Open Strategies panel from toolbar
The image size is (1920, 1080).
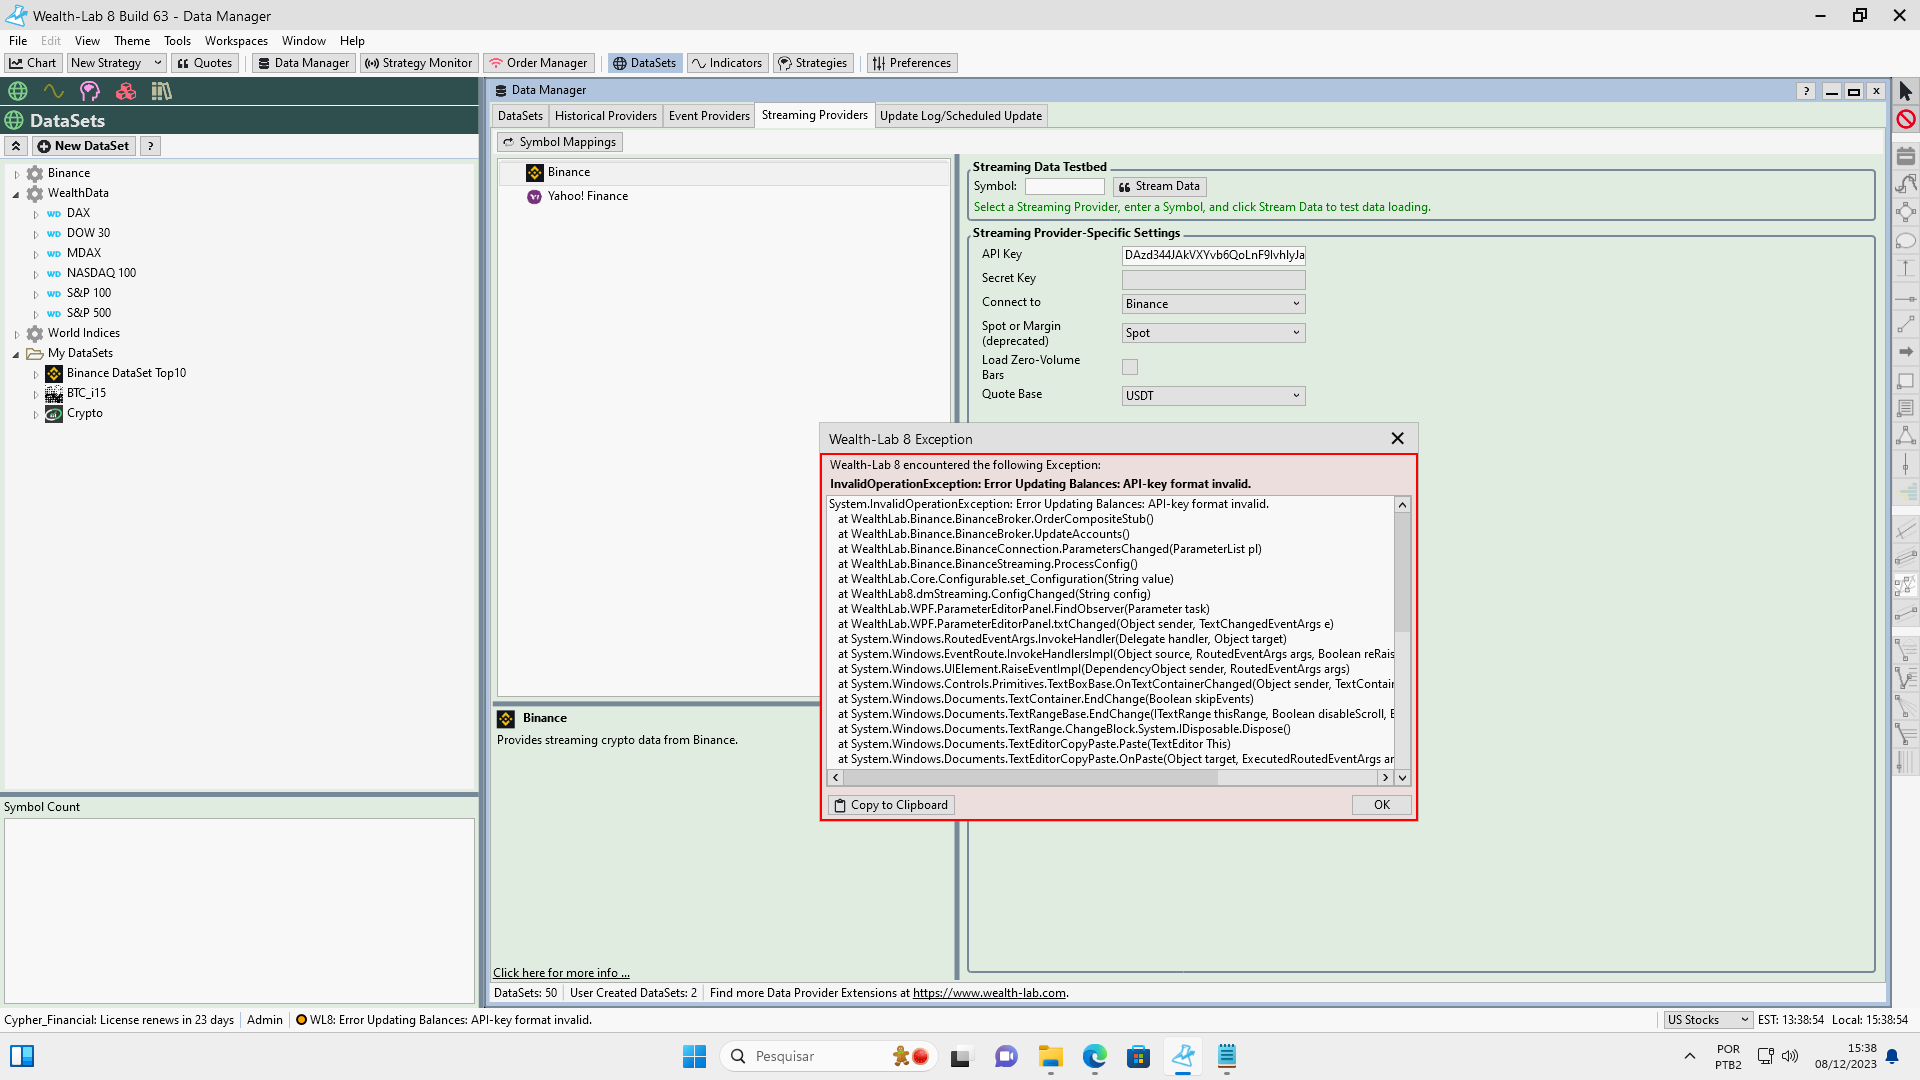[x=813, y=63]
